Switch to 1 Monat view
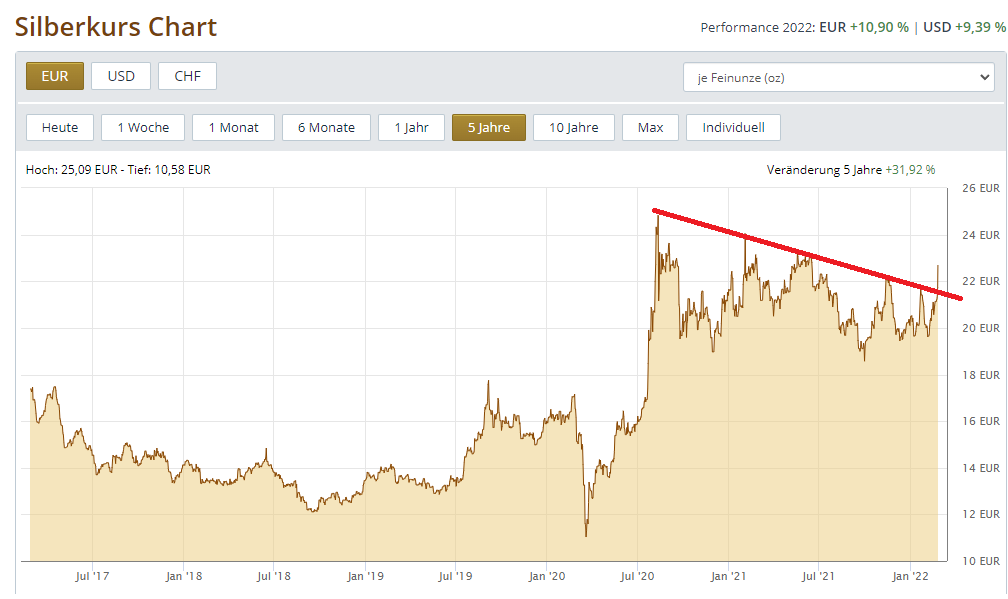 233,127
